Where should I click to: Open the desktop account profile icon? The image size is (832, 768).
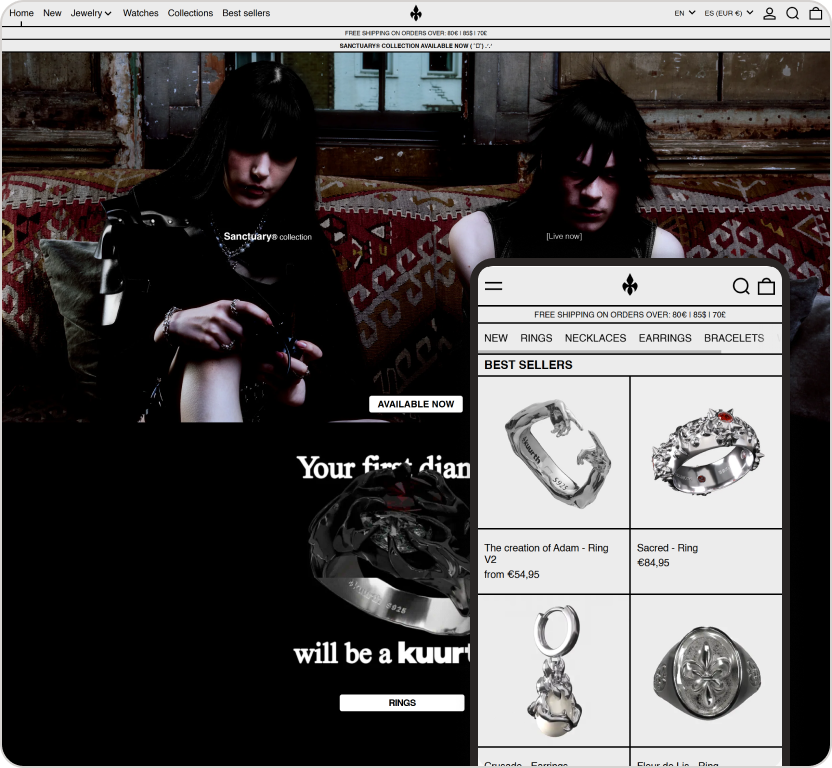tap(769, 13)
